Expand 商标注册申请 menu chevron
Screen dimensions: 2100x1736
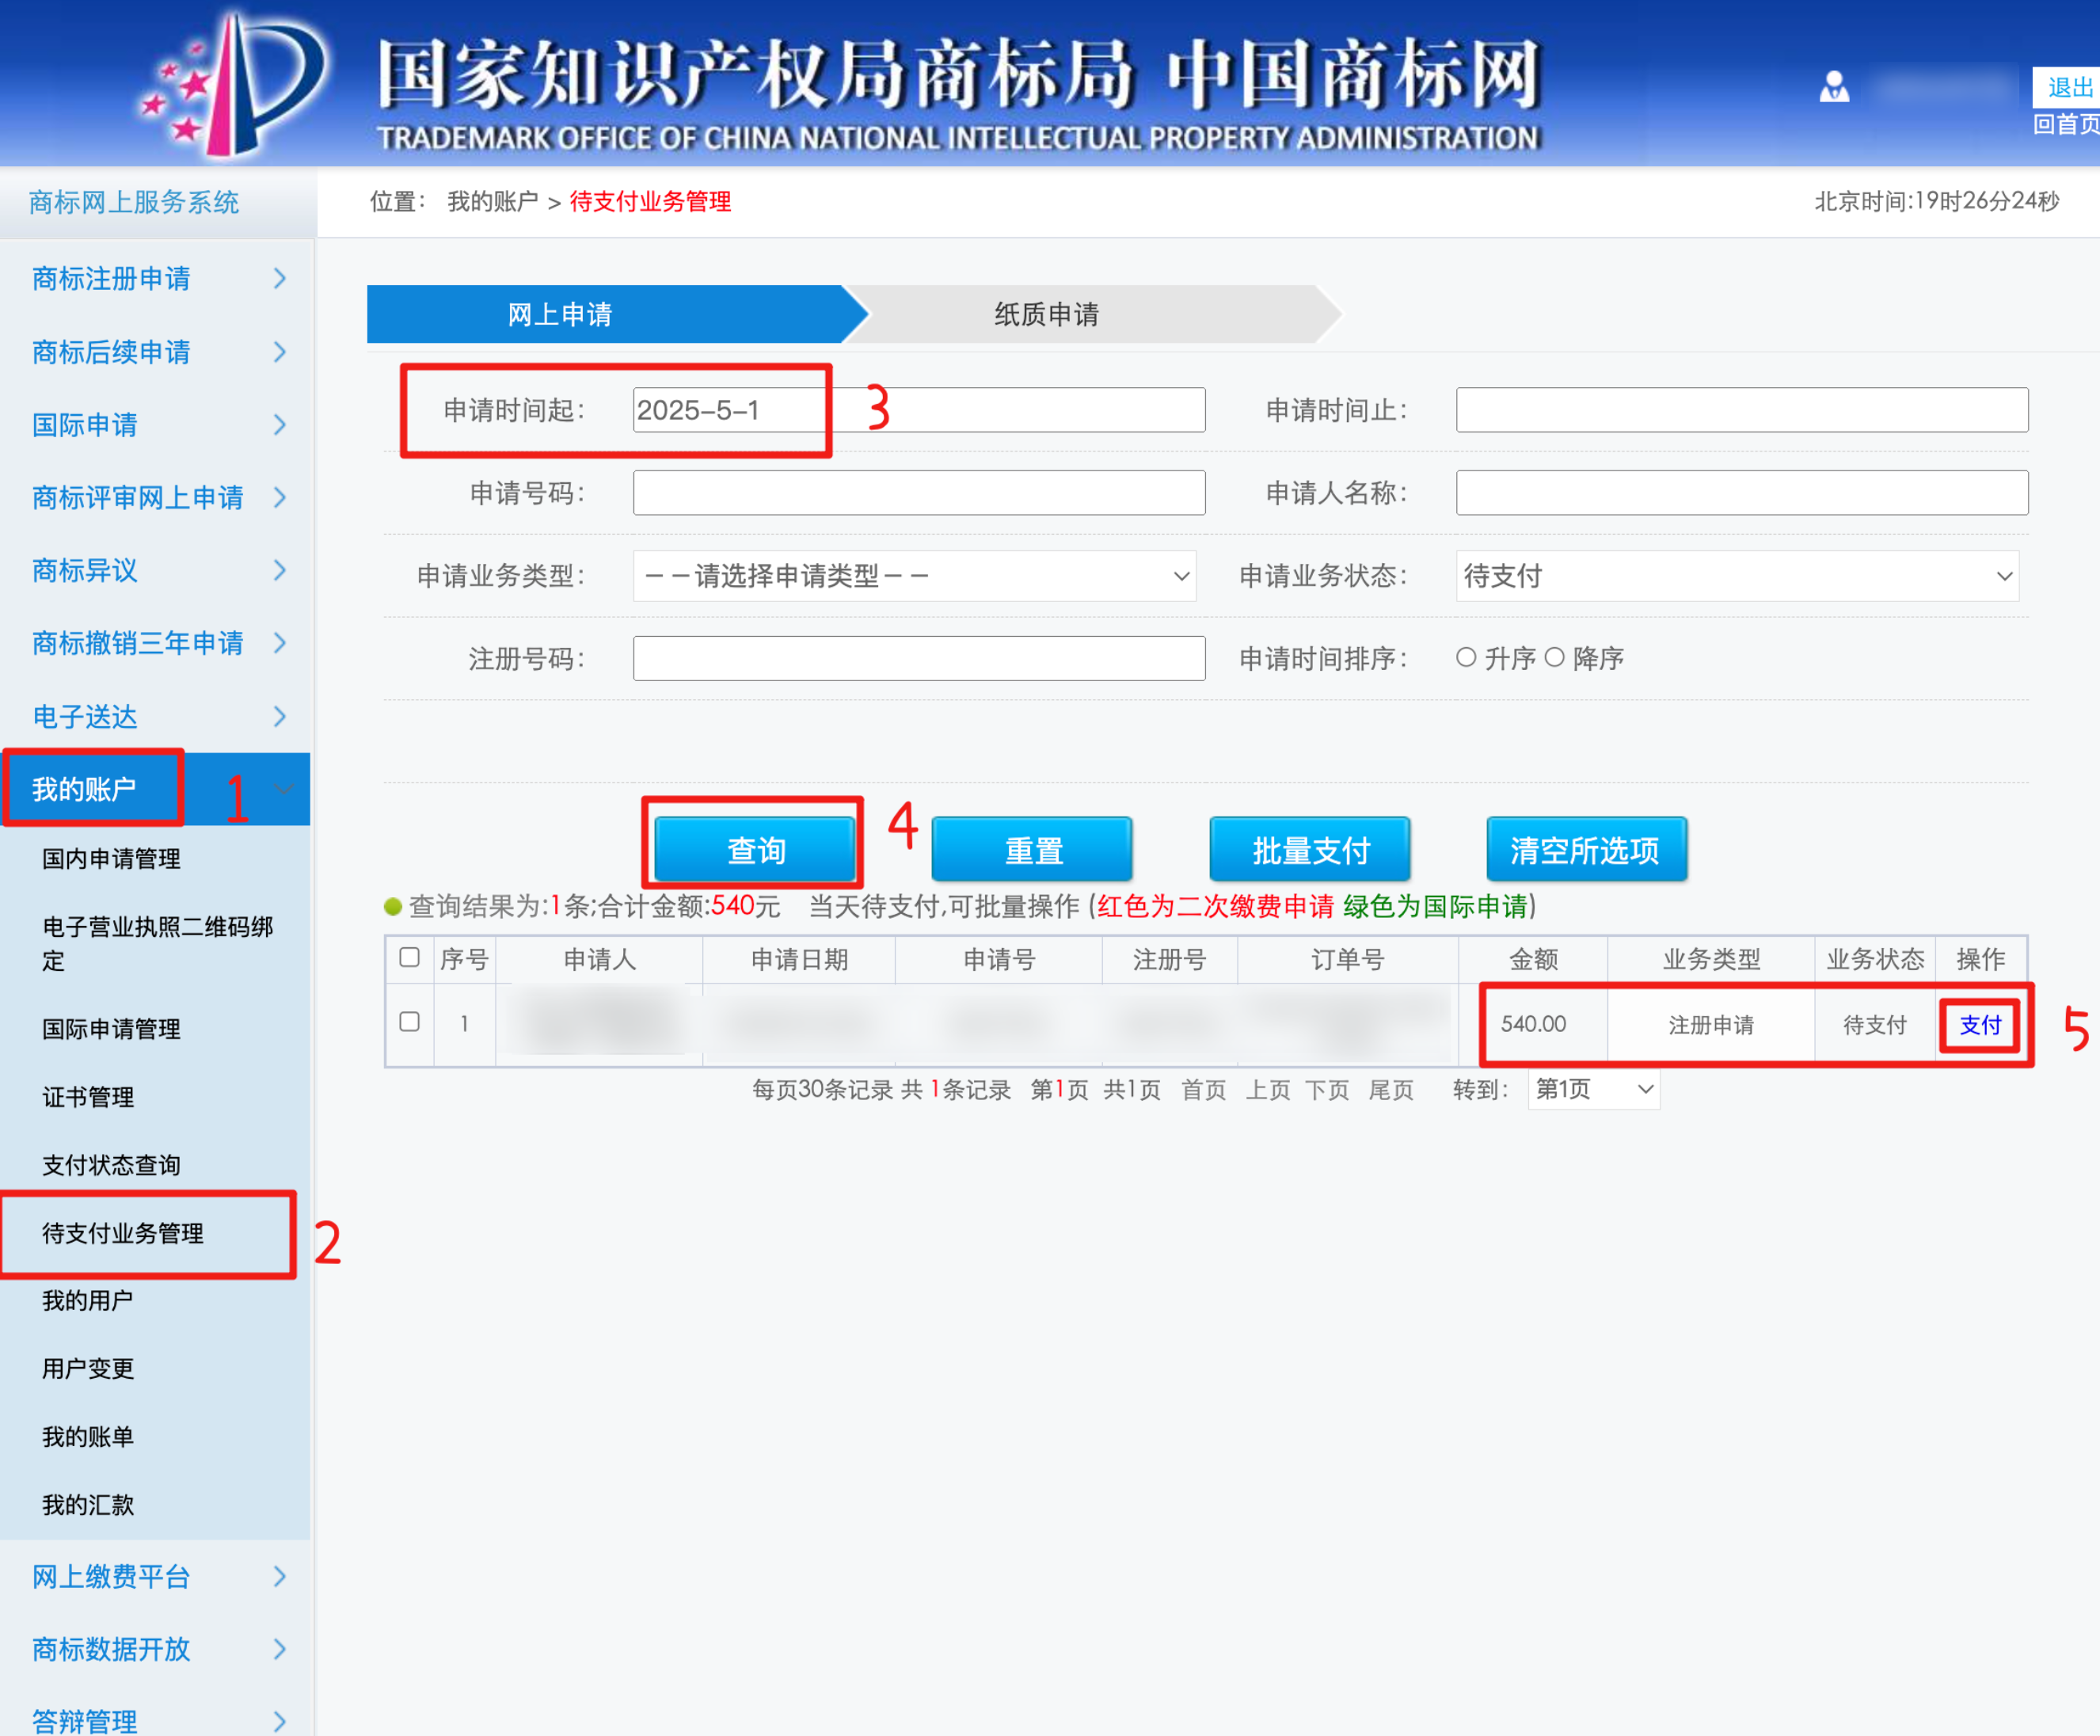coord(280,279)
